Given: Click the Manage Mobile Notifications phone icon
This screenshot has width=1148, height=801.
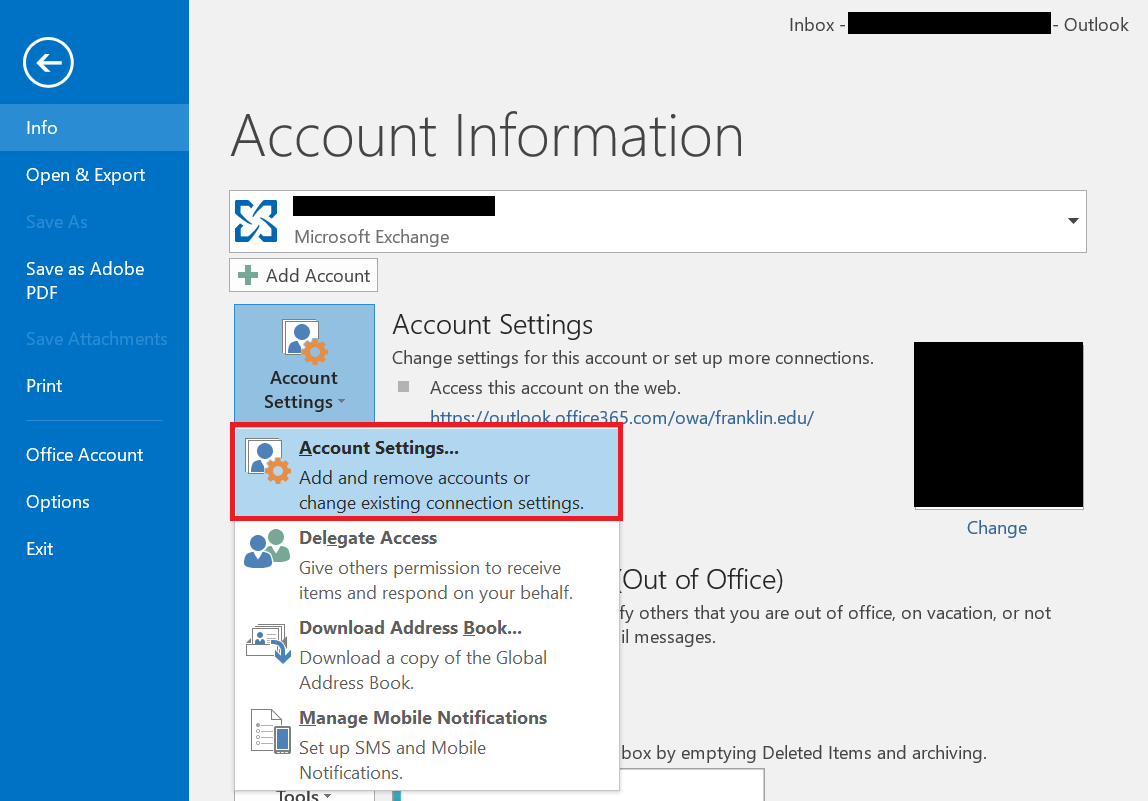Looking at the screenshot, I should point(271,731).
